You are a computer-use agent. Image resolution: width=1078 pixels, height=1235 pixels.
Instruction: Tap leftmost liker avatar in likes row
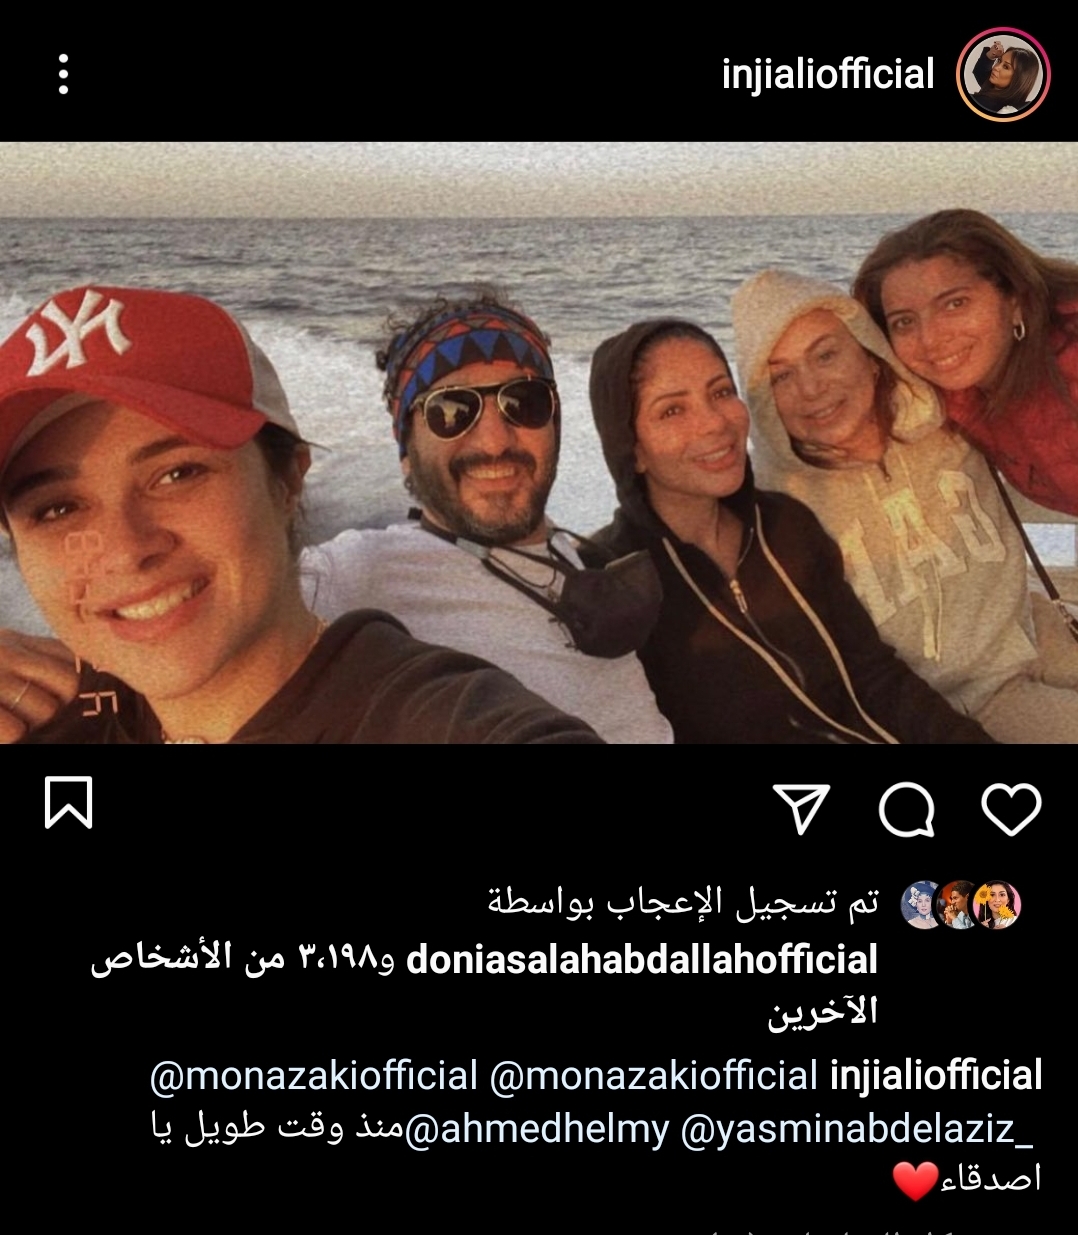point(923,905)
